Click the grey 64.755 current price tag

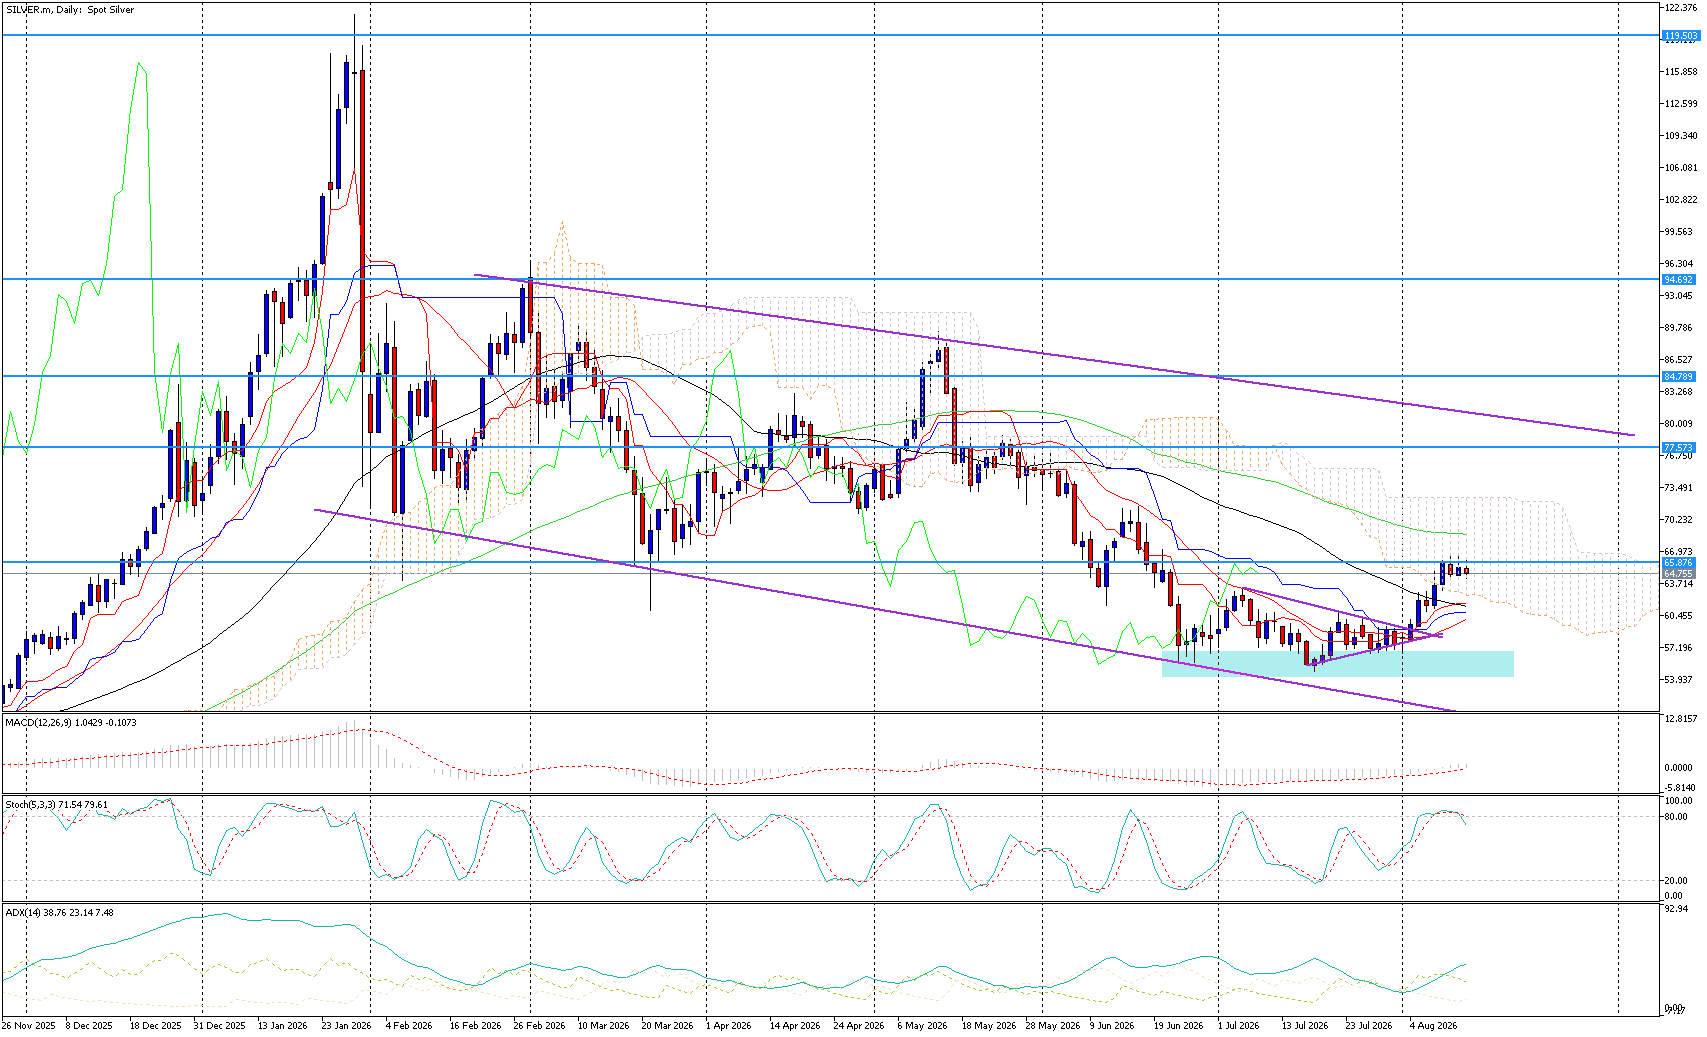click(1678, 574)
